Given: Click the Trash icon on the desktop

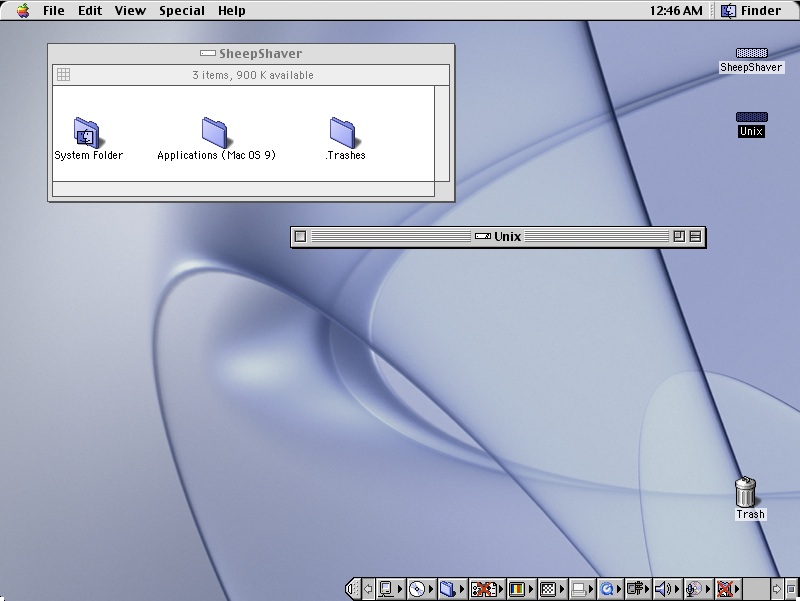Looking at the screenshot, I should pos(746,492).
